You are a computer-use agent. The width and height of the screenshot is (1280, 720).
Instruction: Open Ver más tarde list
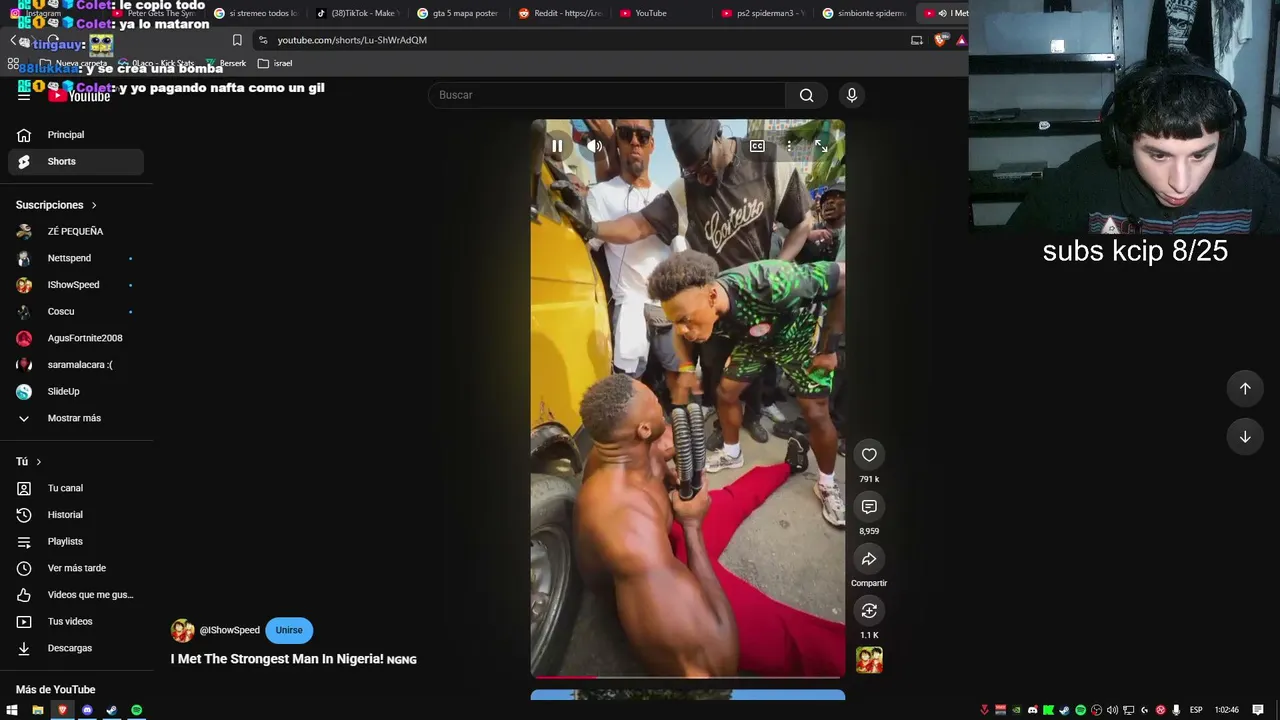coord(76,568)
